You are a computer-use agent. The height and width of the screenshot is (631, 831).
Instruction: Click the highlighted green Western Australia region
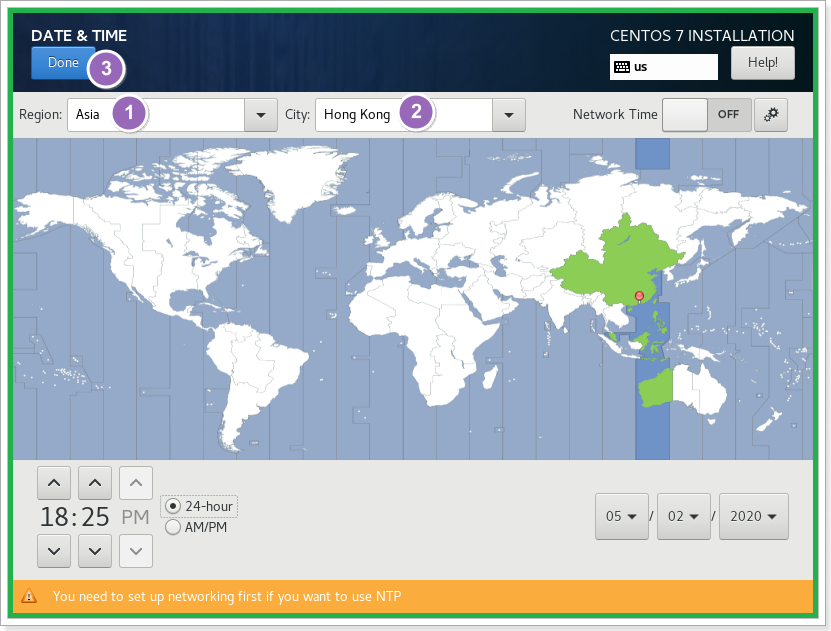click(x=656, y=389)
